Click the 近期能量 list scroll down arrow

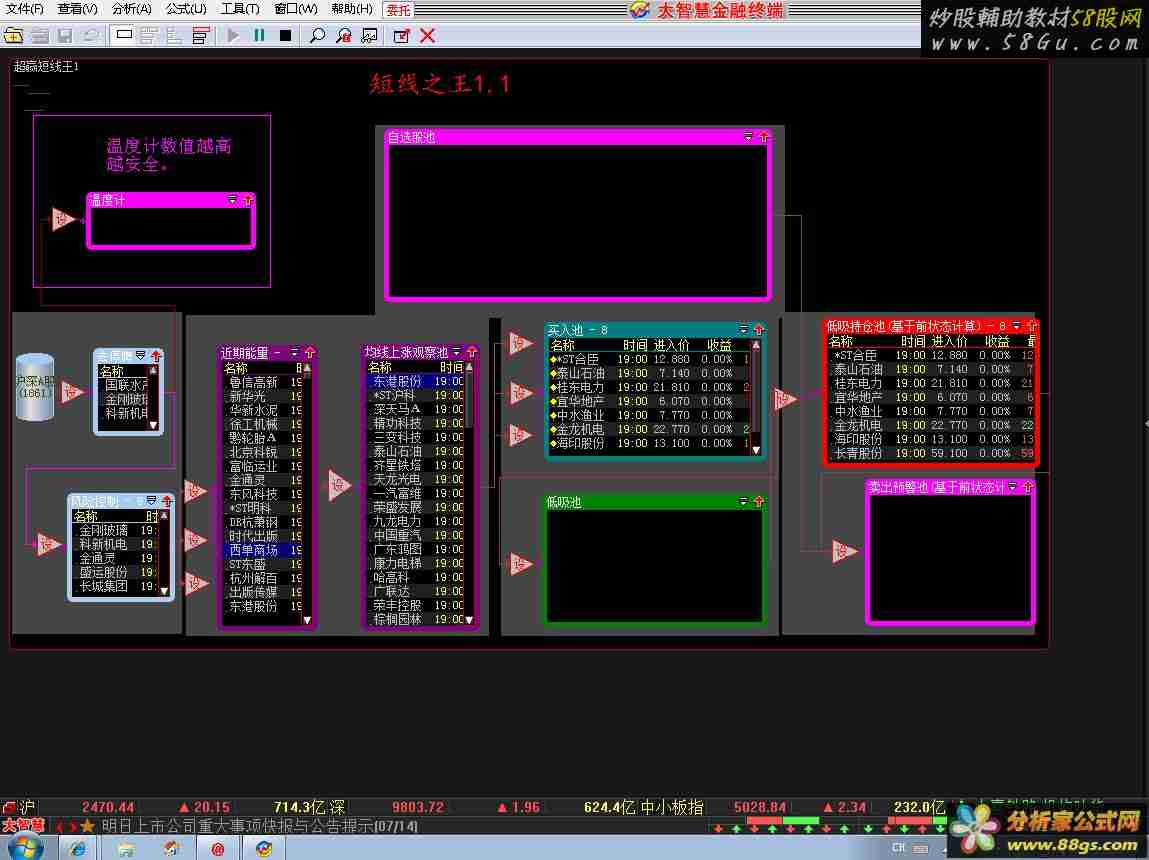(x=307, y=620)
